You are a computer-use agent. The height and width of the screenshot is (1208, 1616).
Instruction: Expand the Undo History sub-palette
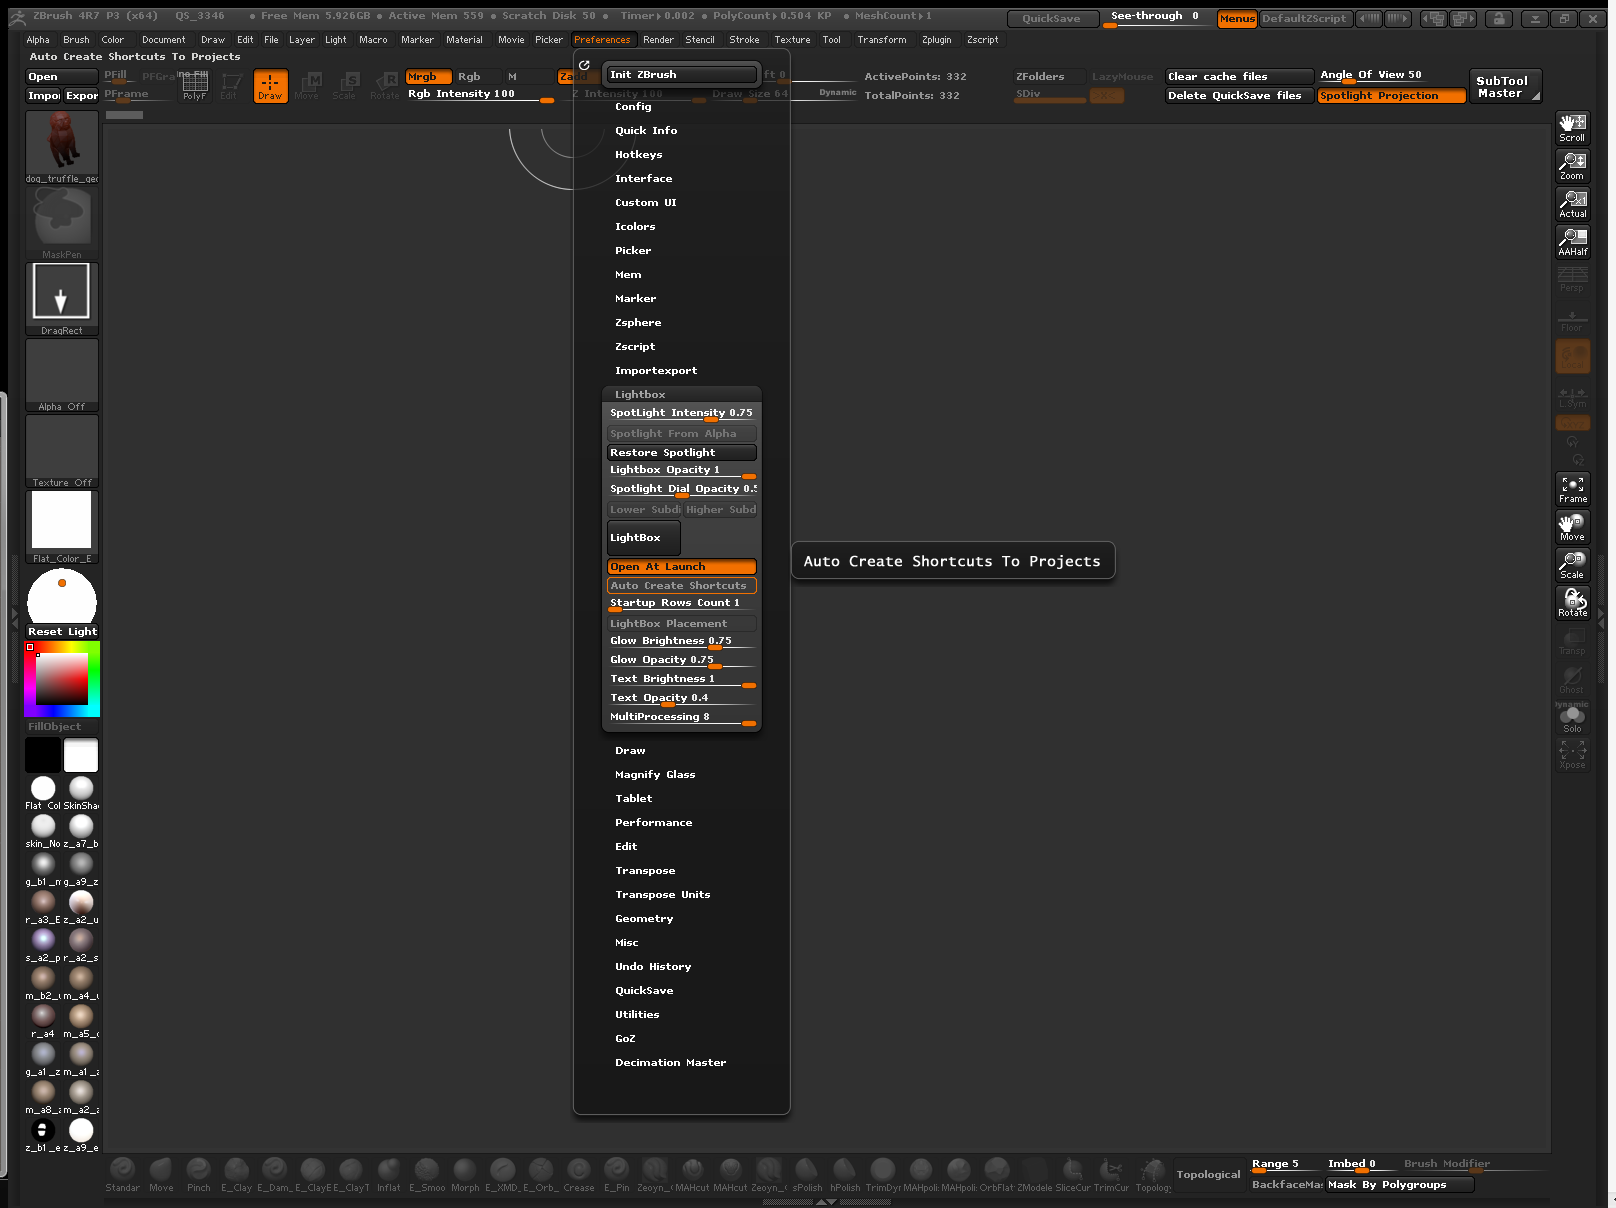(653, 967)
